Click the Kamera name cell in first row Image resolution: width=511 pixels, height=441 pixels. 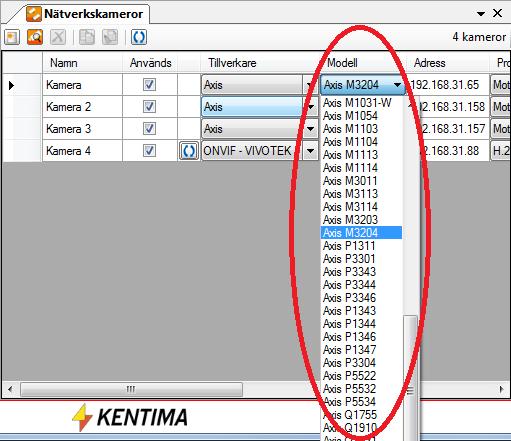(82, 85)
